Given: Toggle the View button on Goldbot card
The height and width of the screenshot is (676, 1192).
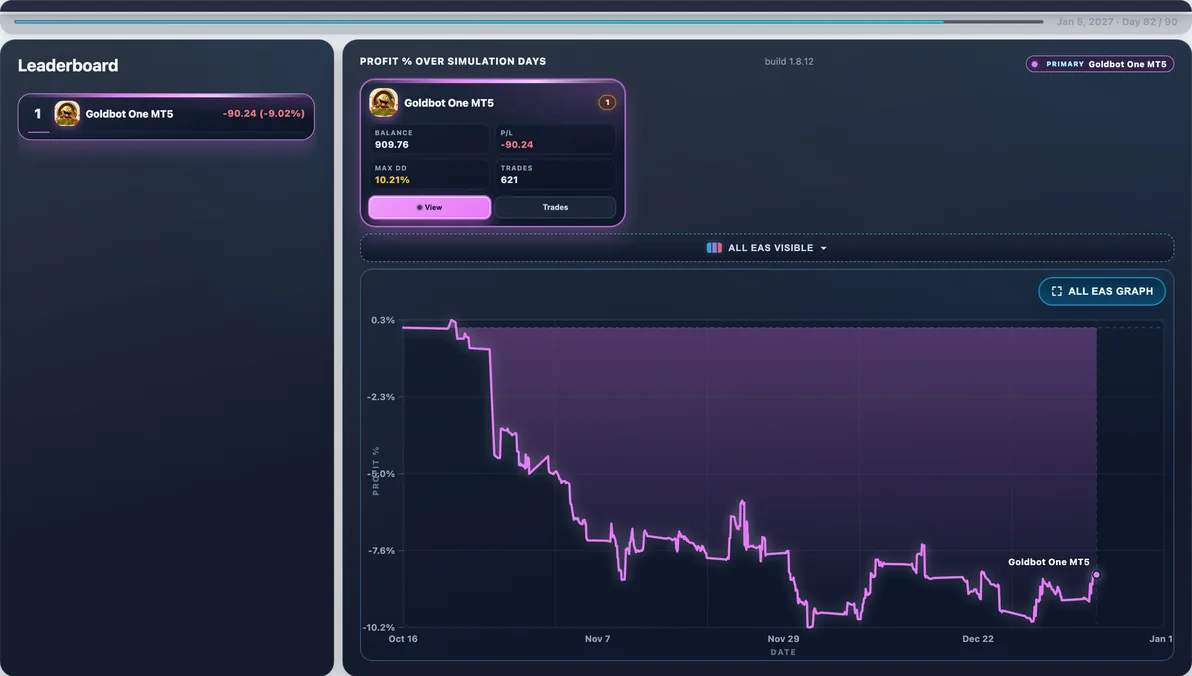Looking at the screenshot, I should [x=430, y=208].
